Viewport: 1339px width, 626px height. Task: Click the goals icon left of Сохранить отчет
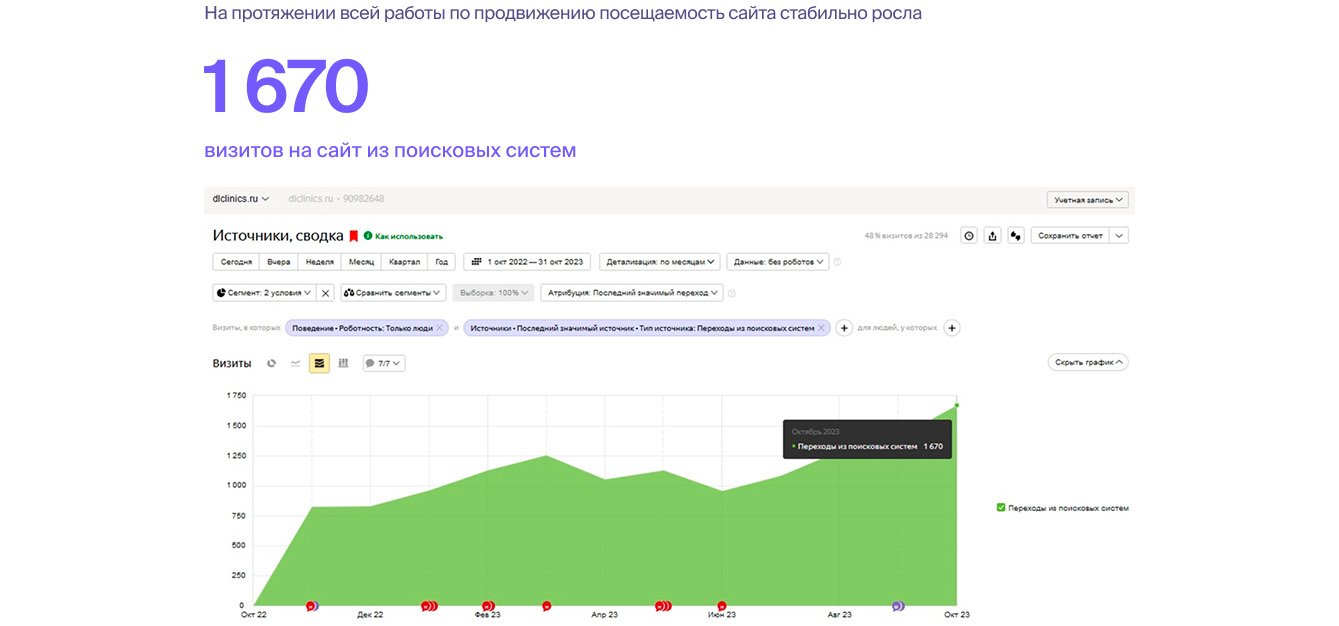pyautogui.click(x=1016, y=236)
